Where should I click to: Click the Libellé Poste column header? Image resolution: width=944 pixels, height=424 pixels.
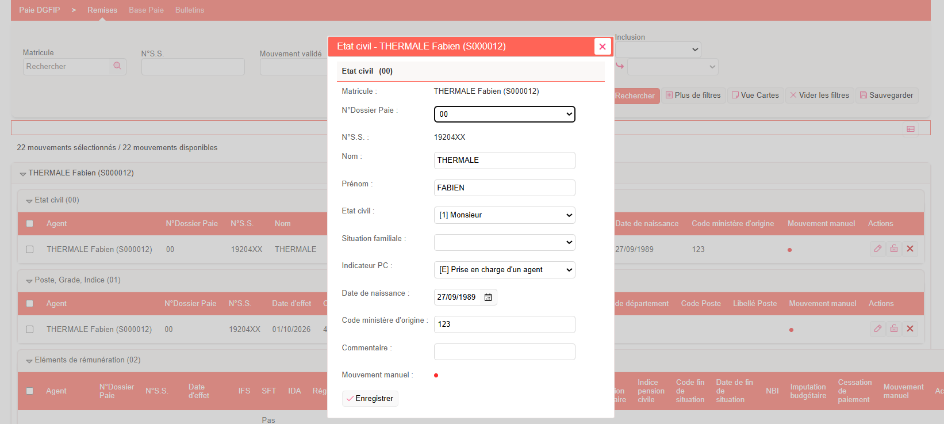pos(753,304)
